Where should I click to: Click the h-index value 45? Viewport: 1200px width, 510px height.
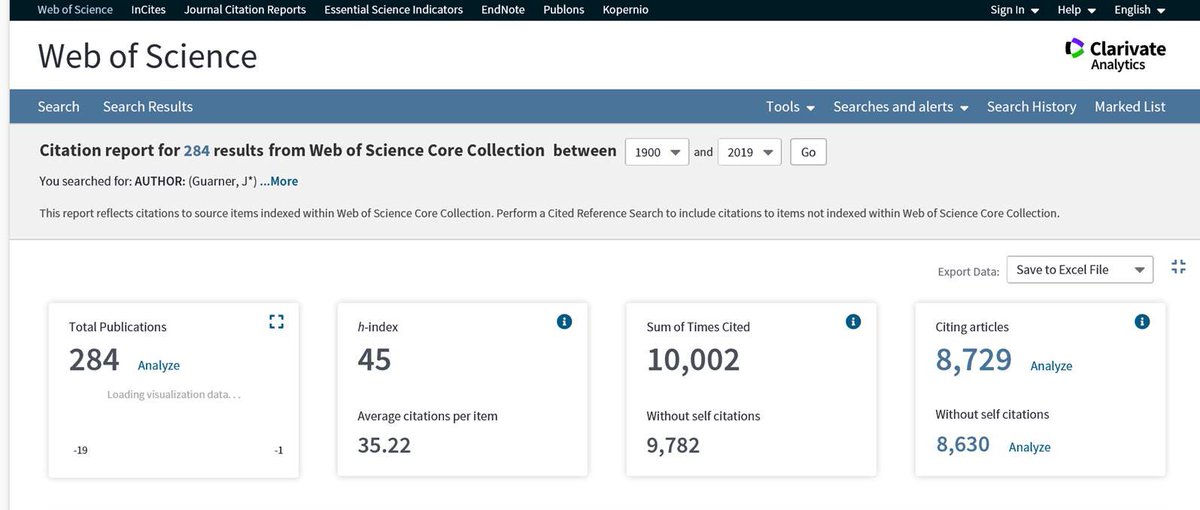tap(374, 359)
